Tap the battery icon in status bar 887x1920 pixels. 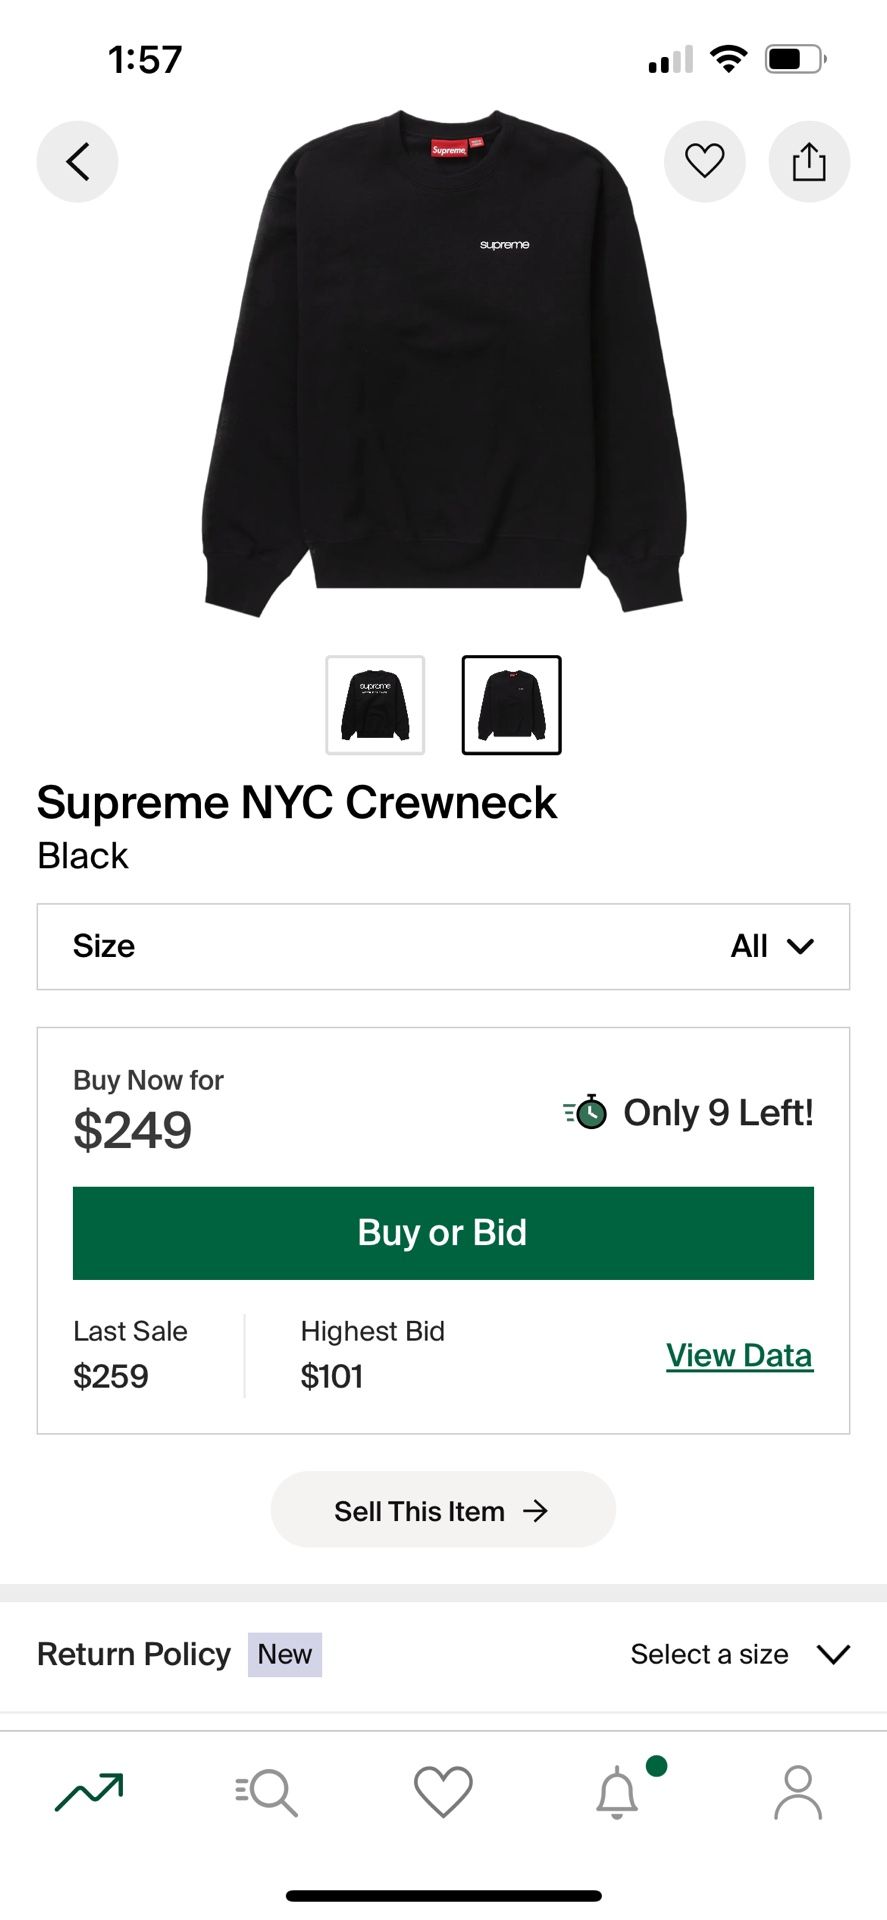click(794, 59)
